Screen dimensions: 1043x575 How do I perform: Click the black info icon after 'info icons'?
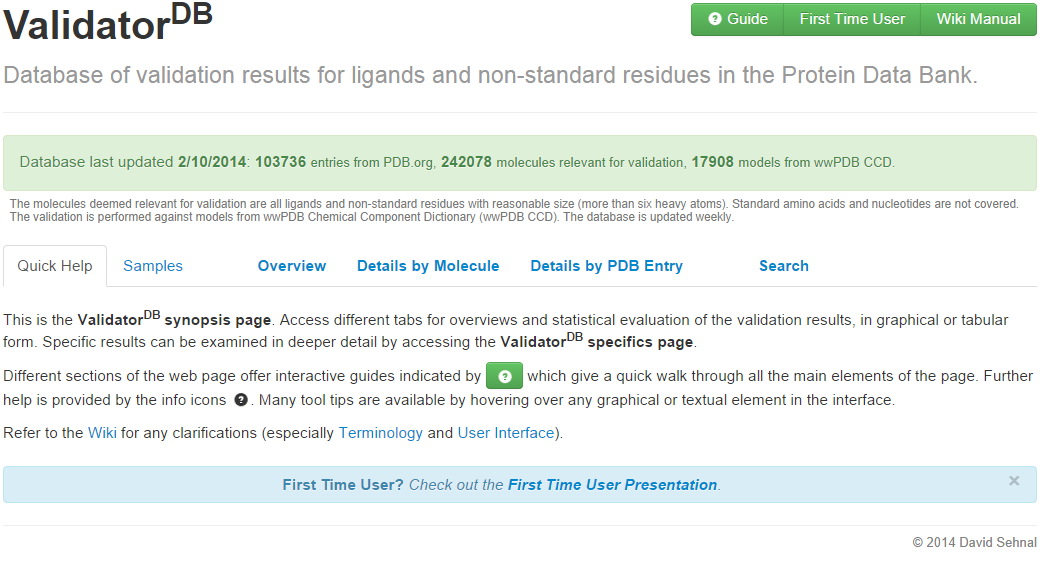pyautogui.click(x=241, y=400)
